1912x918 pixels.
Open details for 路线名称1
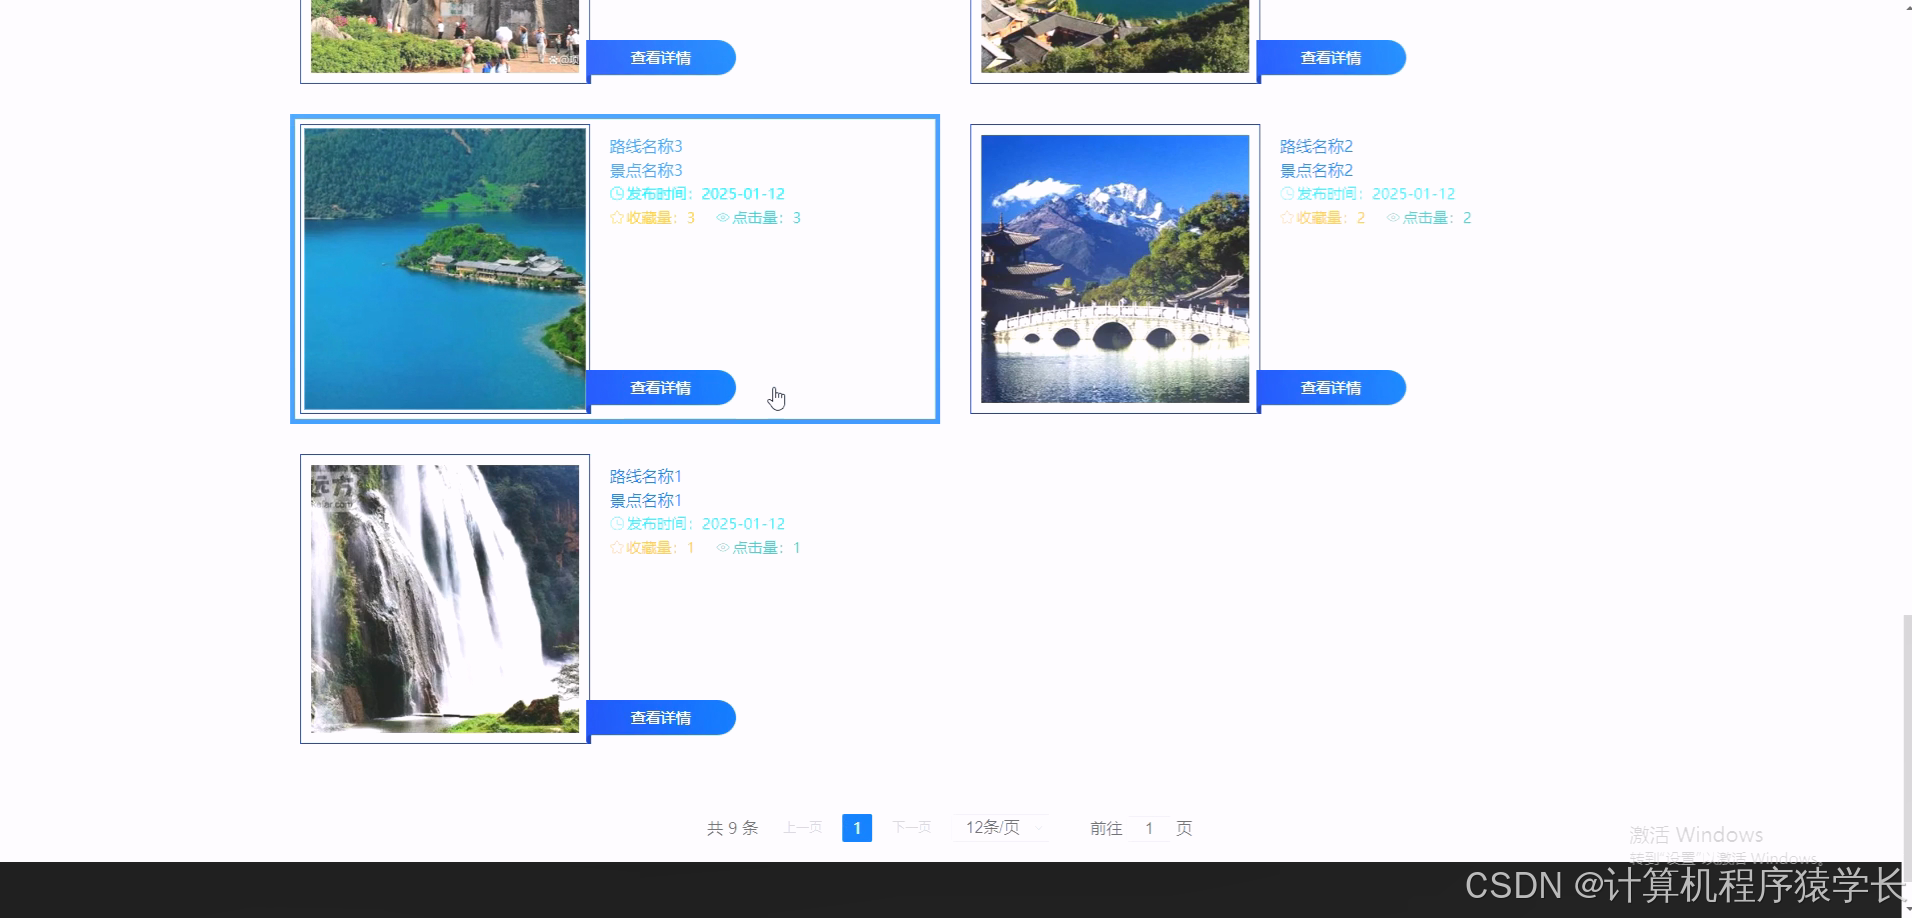661,718
